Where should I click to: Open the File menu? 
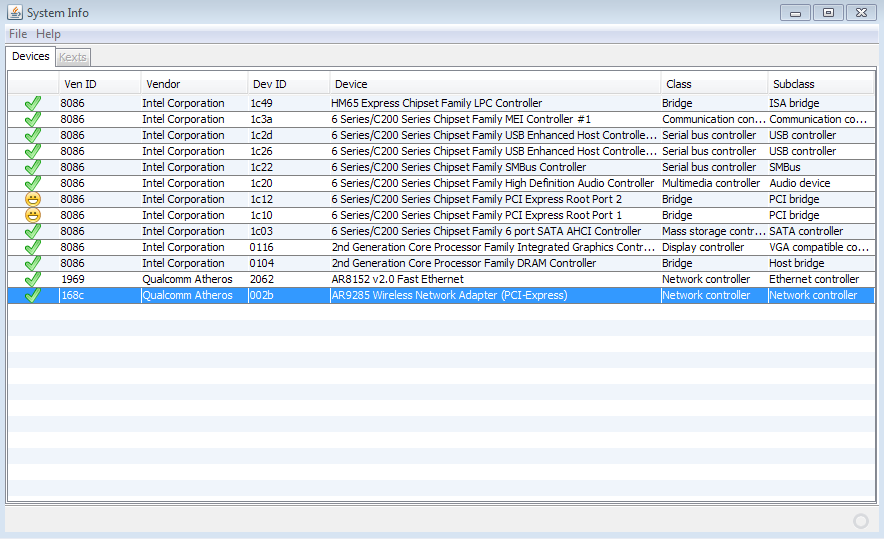tap(18, 34)
